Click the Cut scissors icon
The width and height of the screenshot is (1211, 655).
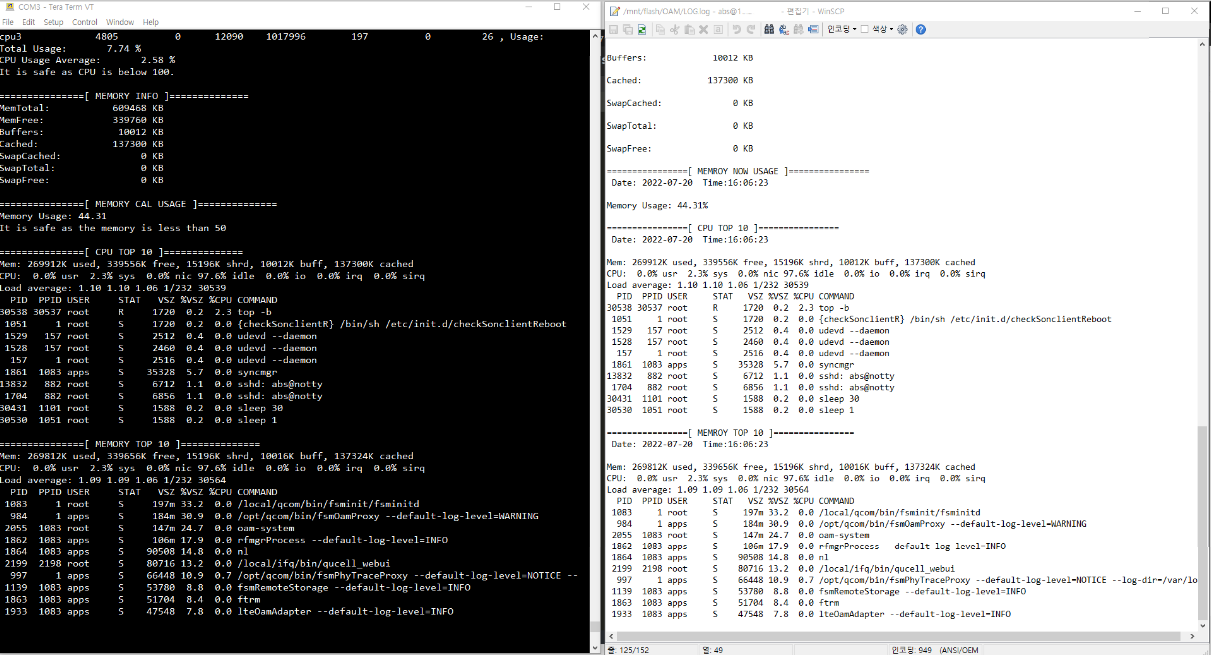tap(675, 30)
